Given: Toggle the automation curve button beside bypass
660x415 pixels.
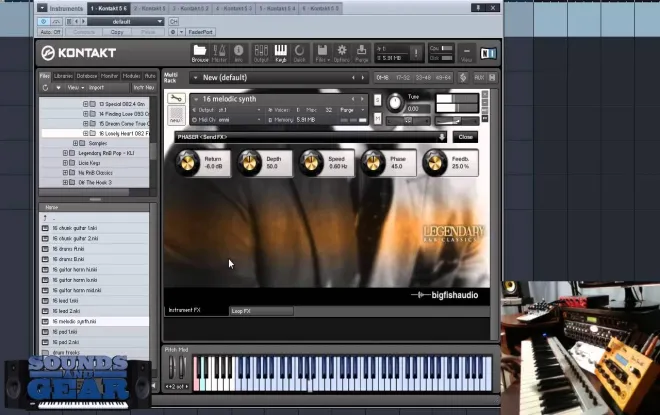Looking at the screenshot, I should tap(56, 21).
